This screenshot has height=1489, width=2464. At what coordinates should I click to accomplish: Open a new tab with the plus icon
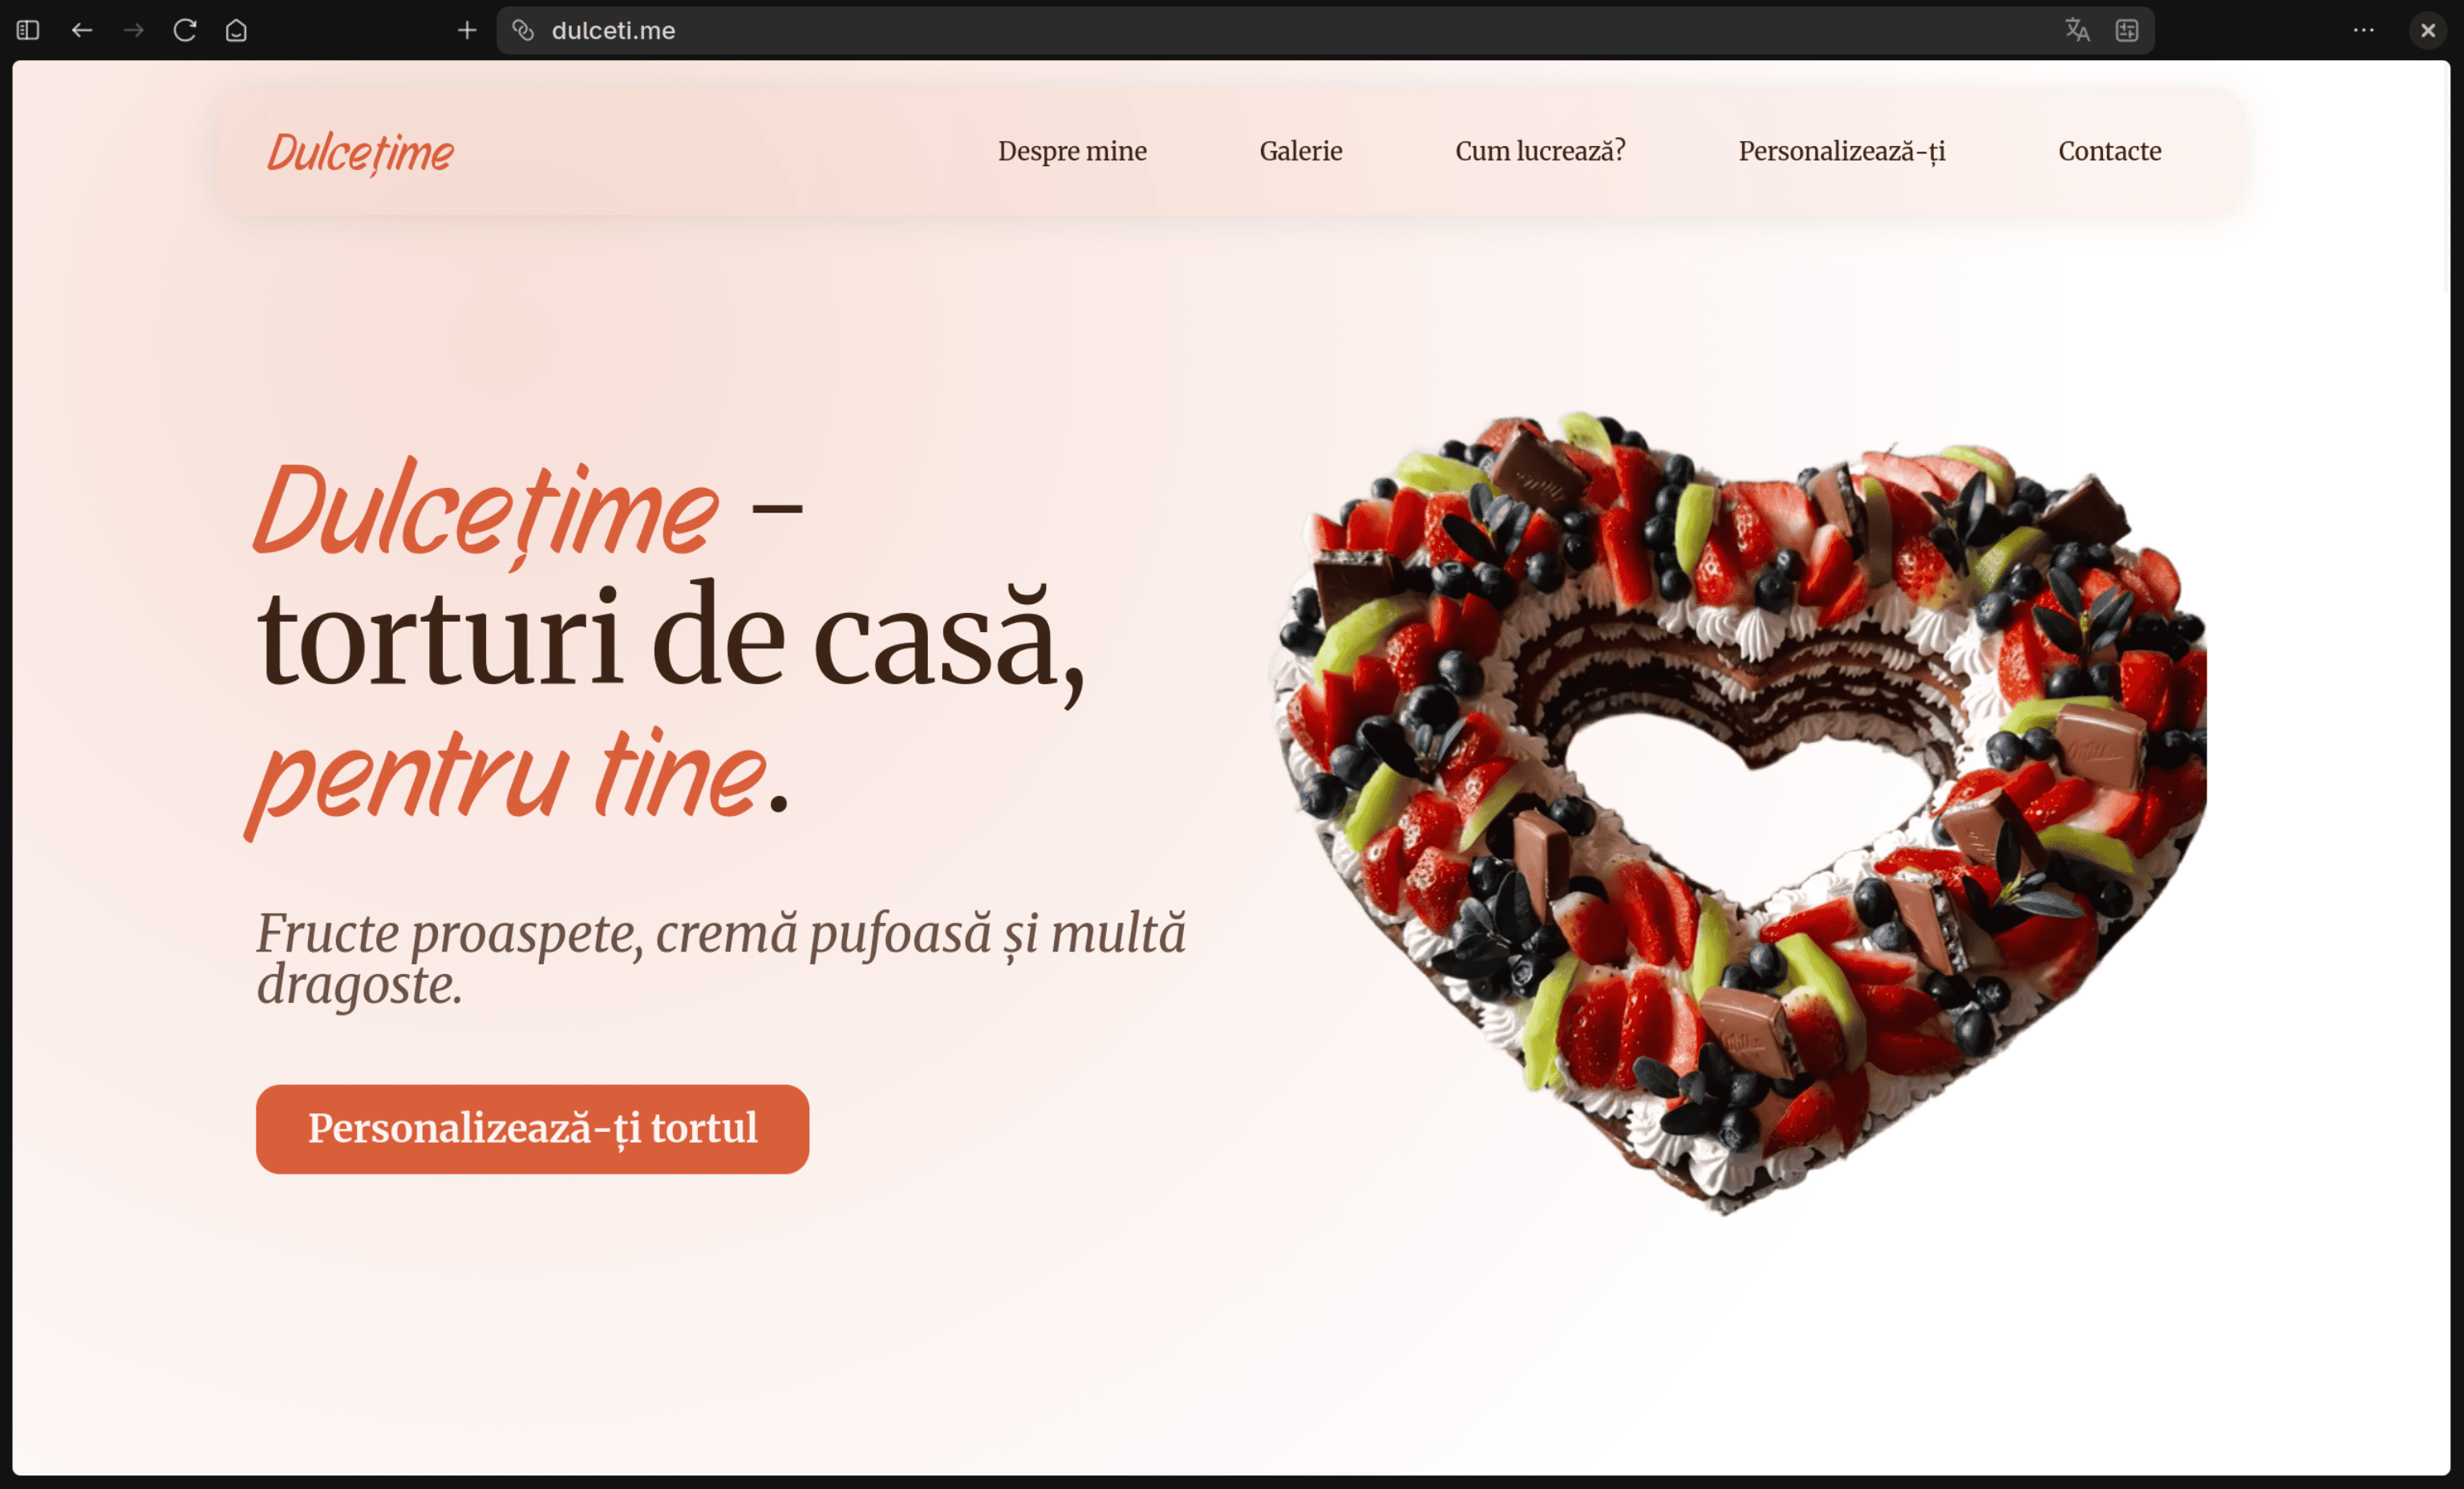pyautogui.click(x=467, y=30)
